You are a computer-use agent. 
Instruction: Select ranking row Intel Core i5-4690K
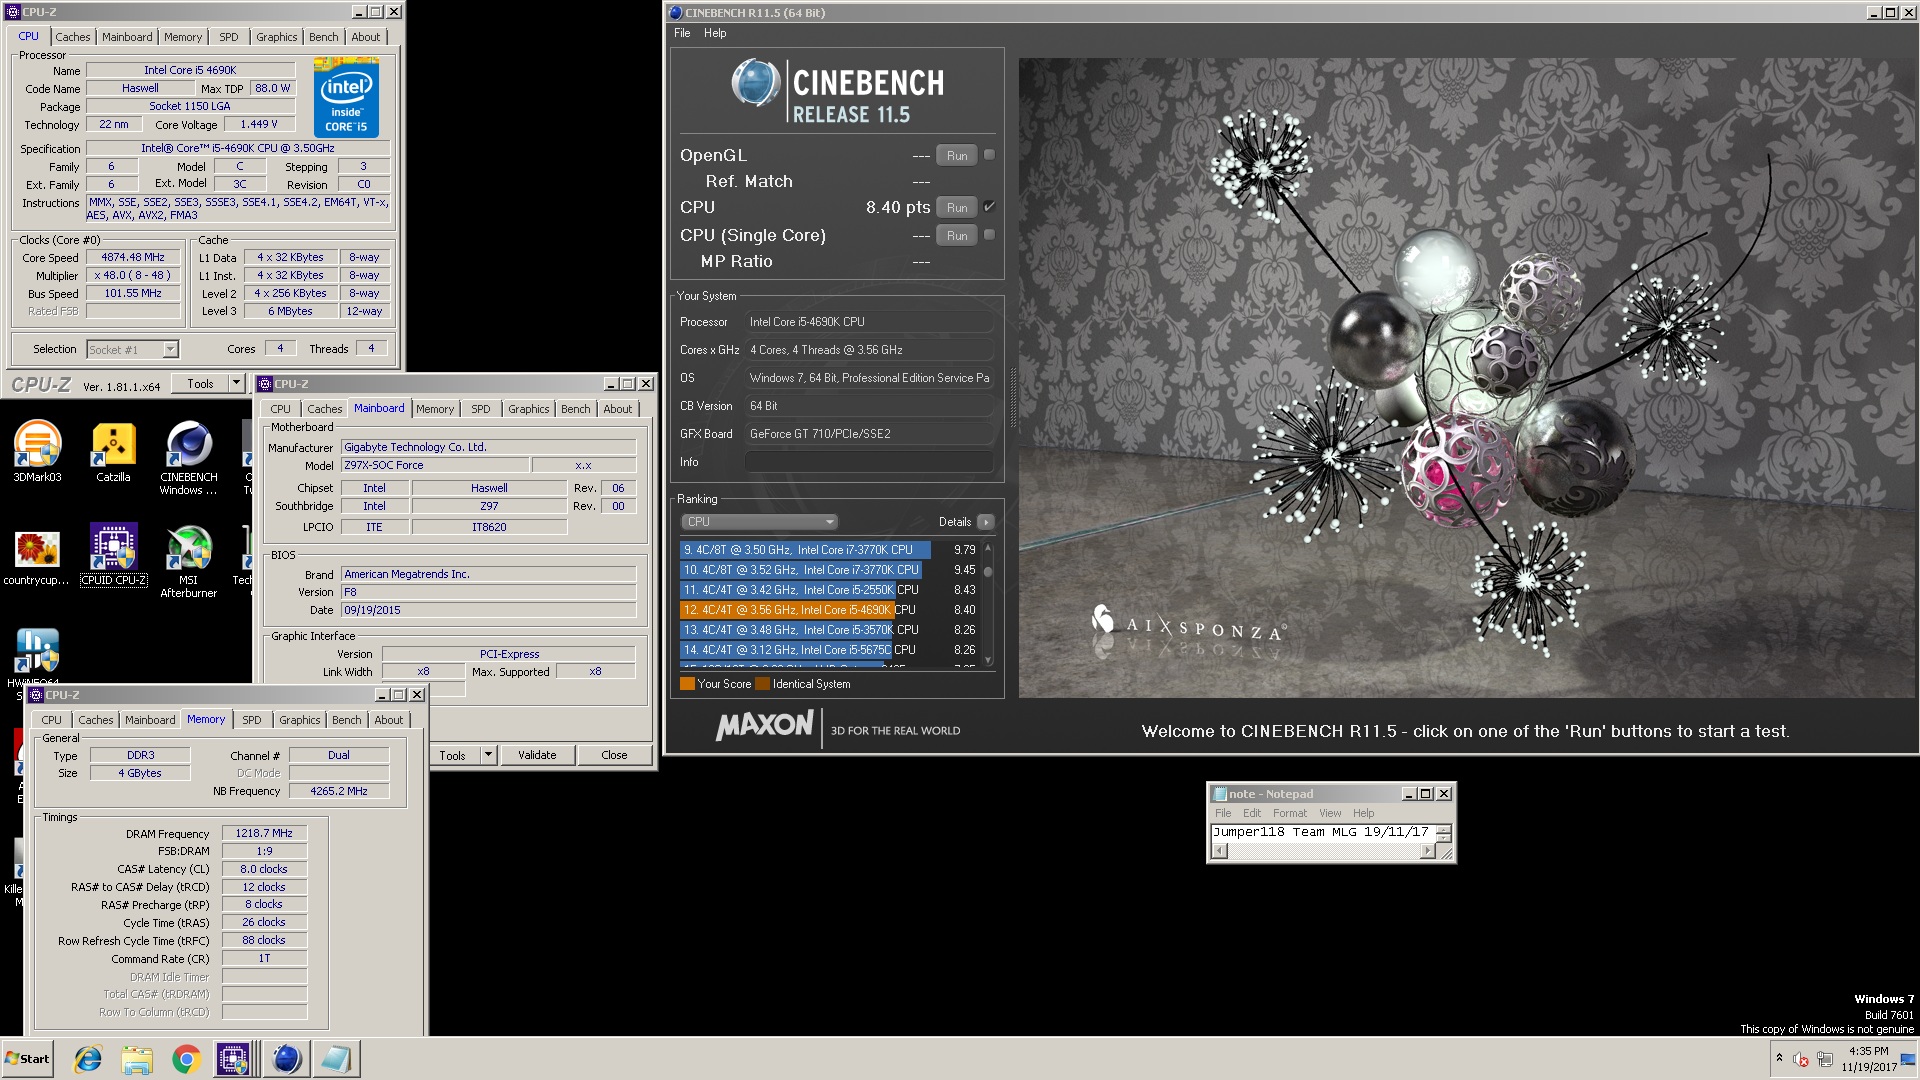(828, 610)
